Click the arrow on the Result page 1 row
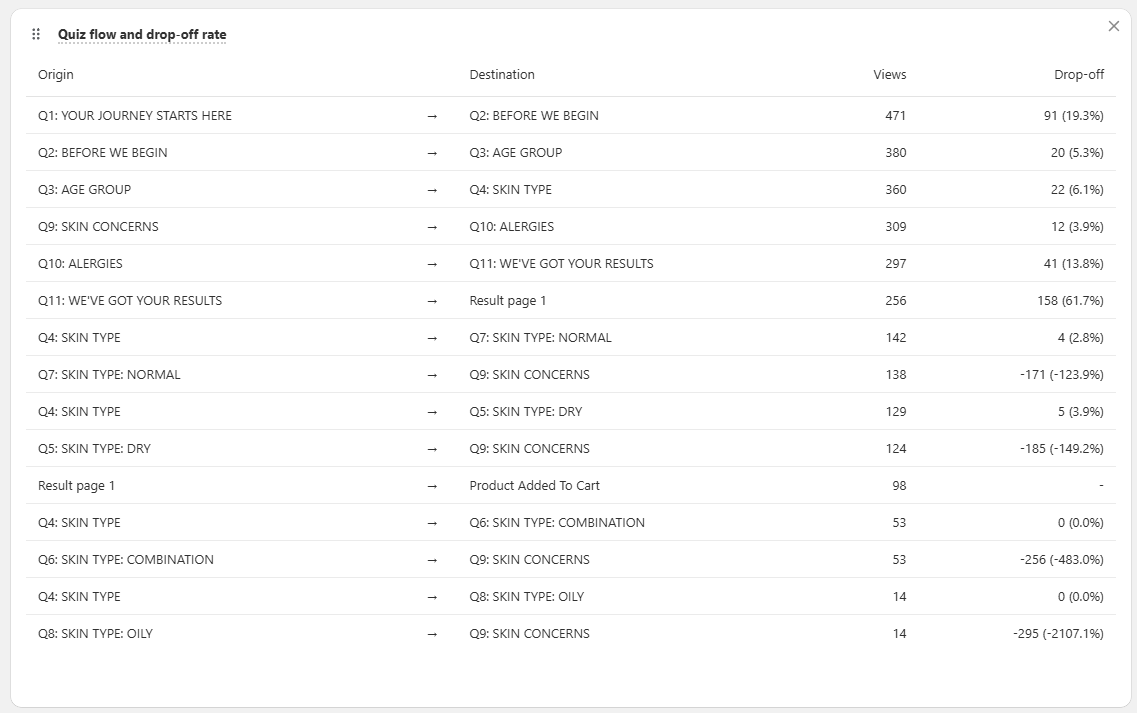1137x713 pixels. coord(432,485)
